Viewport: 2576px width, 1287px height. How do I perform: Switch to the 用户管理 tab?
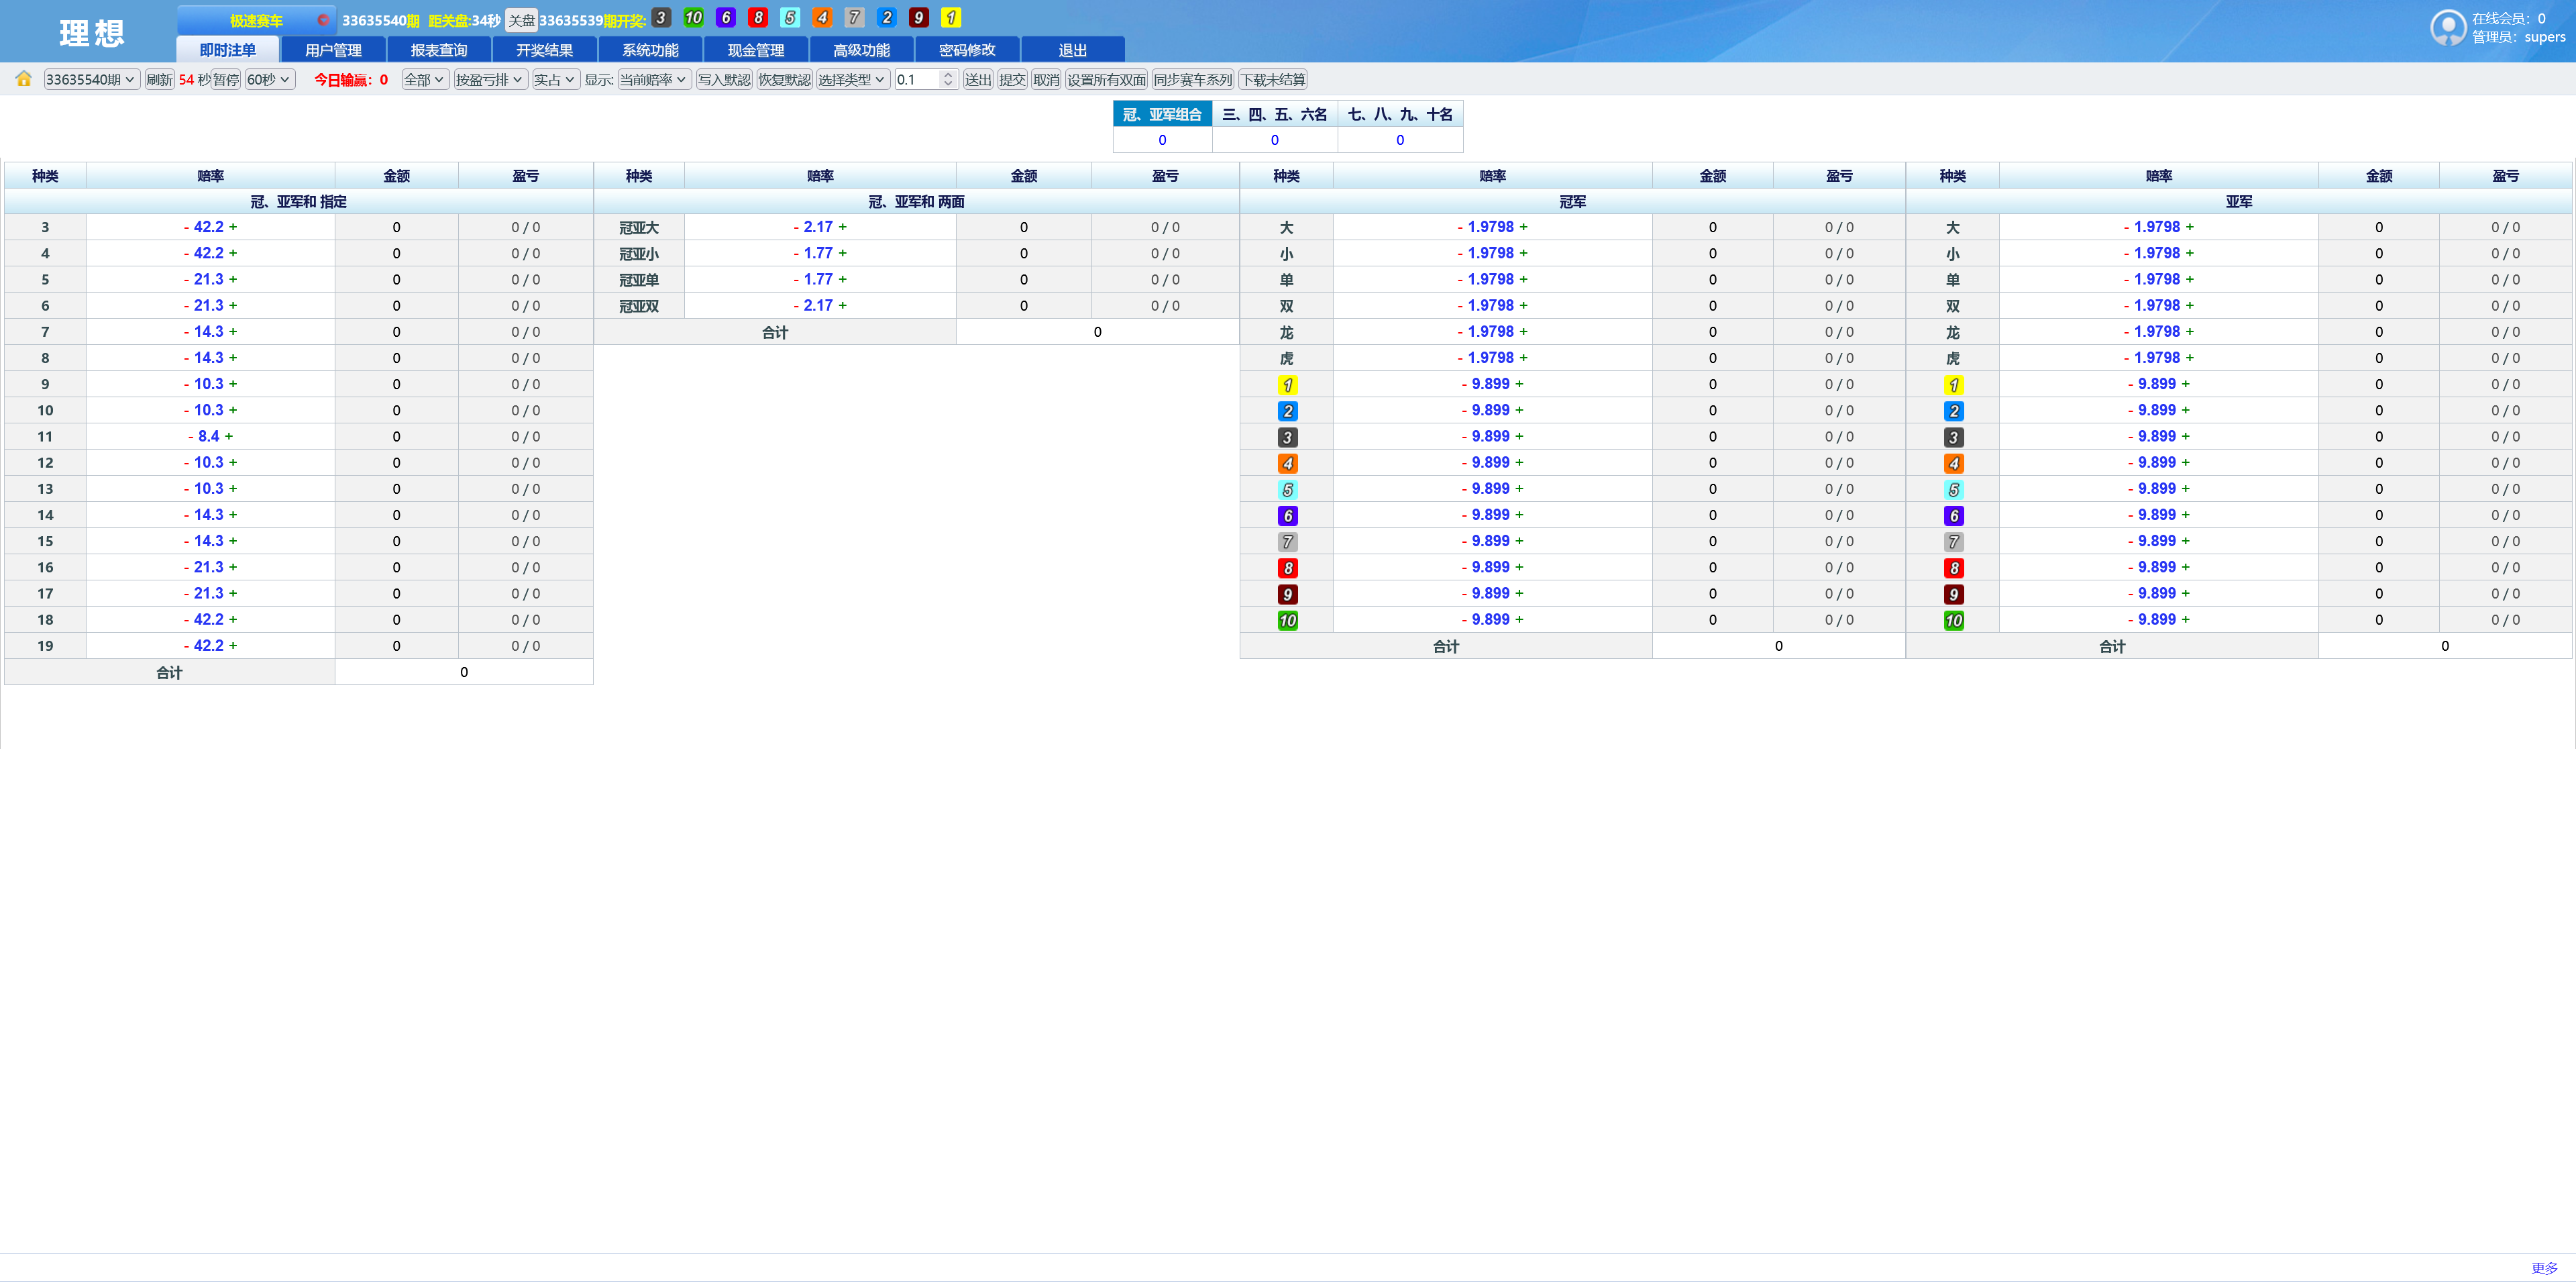333,49
